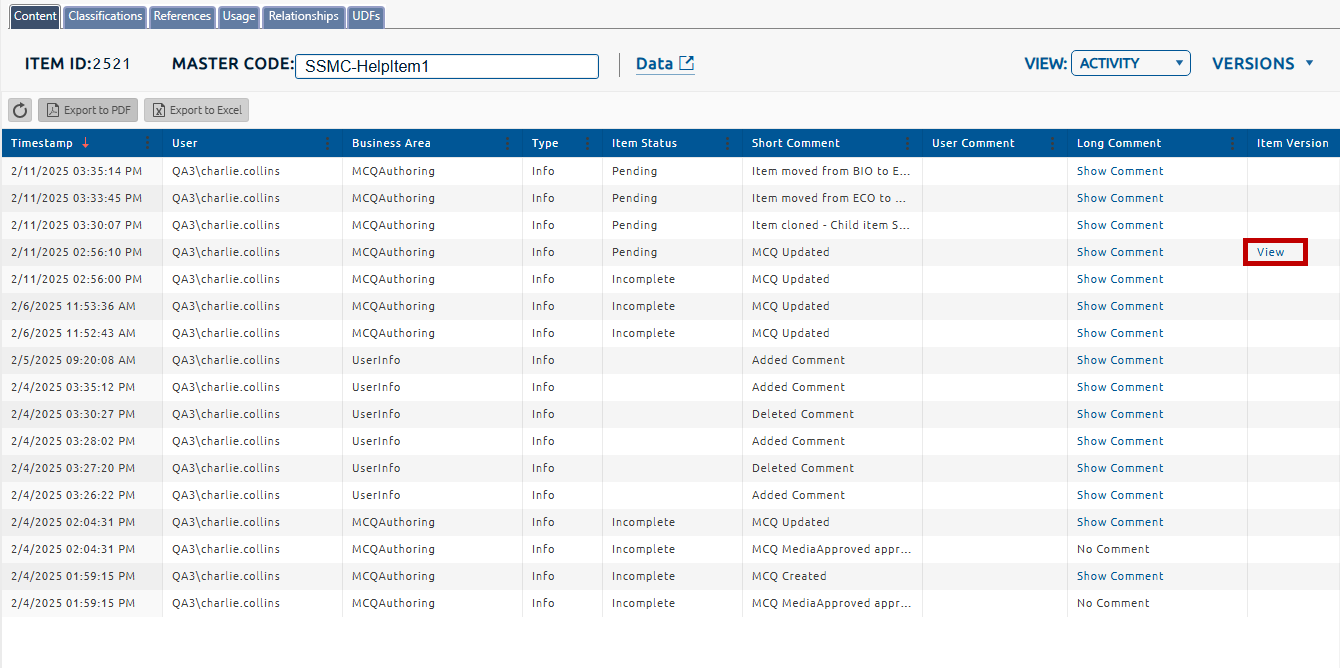Click the Timestamp sort arrow
This screenshot has height=668, width=1340.
[x=86, y=143]
